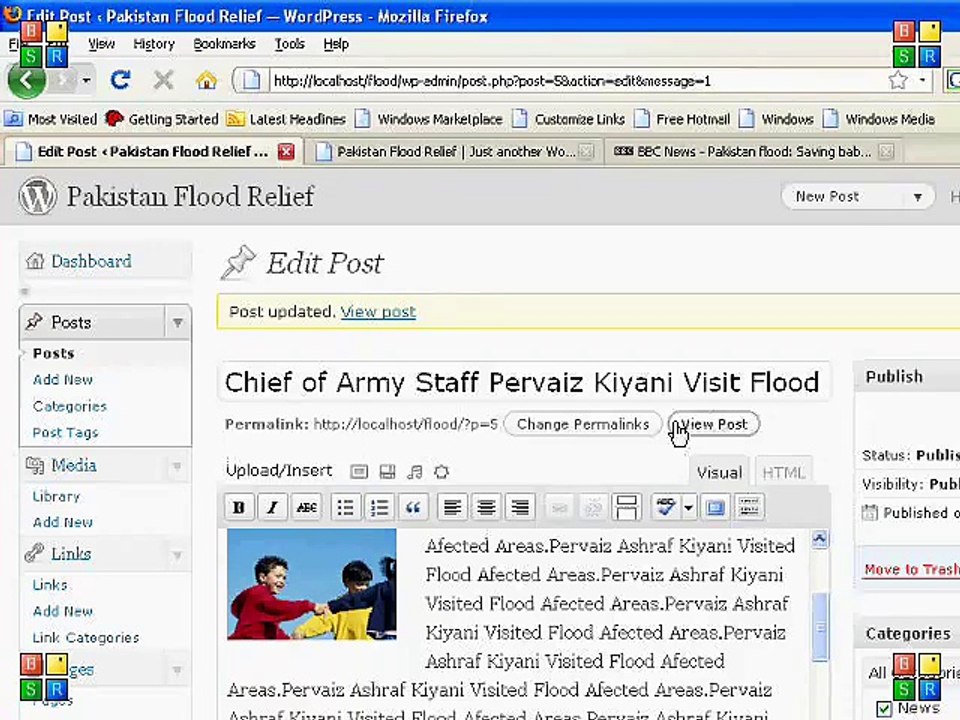Viewport: 960px width, 720px height.
Task: Open the location bar history dropdown
Action: click(x=922, y=80)
